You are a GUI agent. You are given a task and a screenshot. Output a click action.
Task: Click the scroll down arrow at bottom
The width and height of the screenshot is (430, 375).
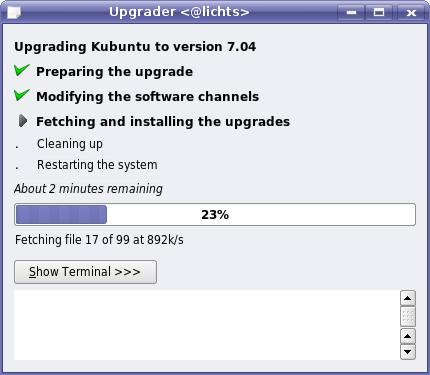(408, 352)
